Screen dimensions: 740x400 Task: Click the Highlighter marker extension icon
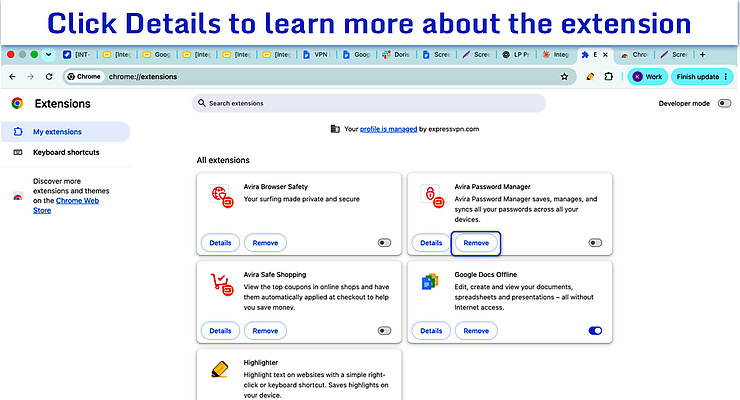click(220, 369)
